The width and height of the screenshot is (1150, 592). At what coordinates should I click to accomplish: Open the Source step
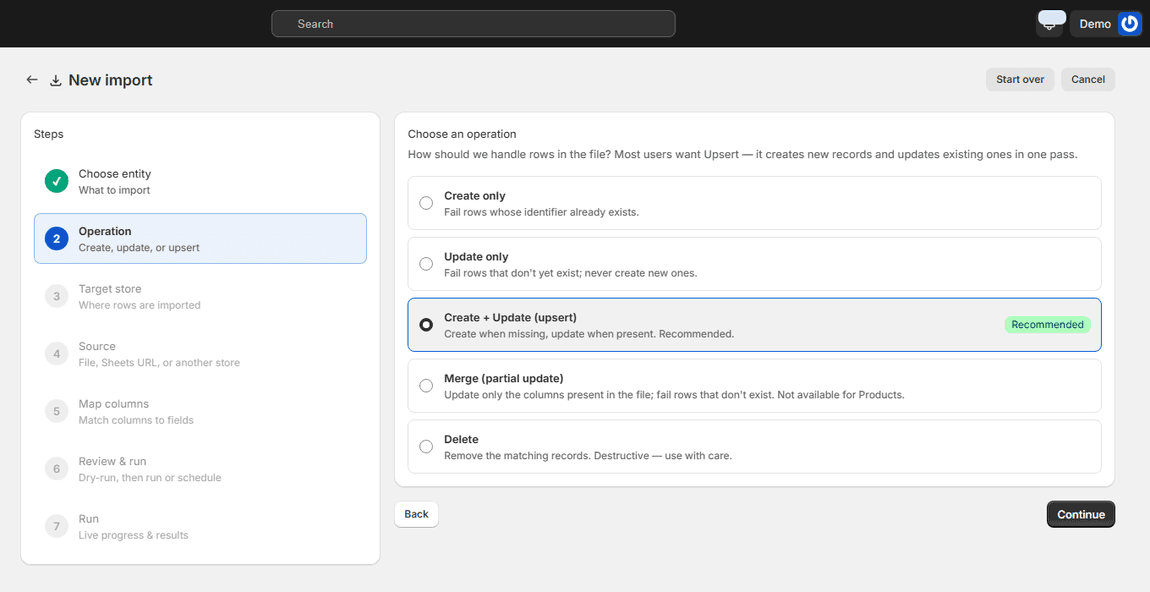(x=200, y=354)
